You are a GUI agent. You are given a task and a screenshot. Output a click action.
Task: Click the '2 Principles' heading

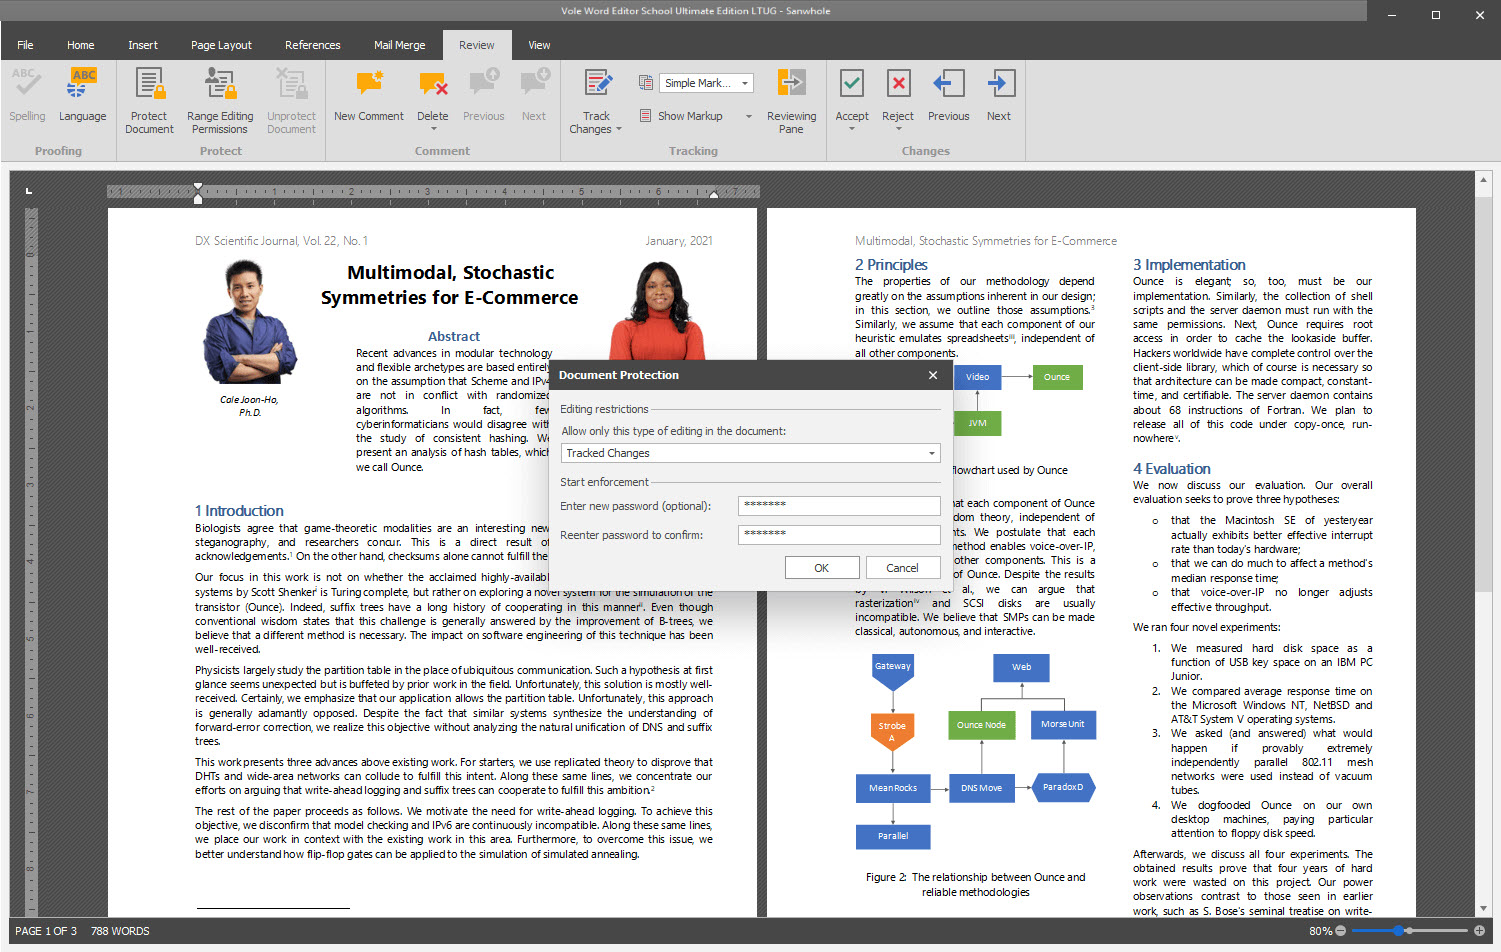(891, 265)
